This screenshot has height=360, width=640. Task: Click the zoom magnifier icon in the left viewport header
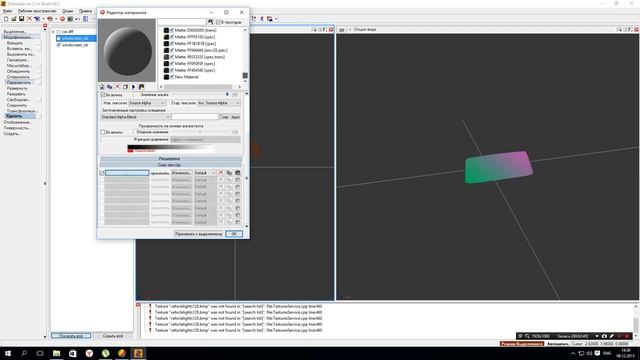pos(314,29)
